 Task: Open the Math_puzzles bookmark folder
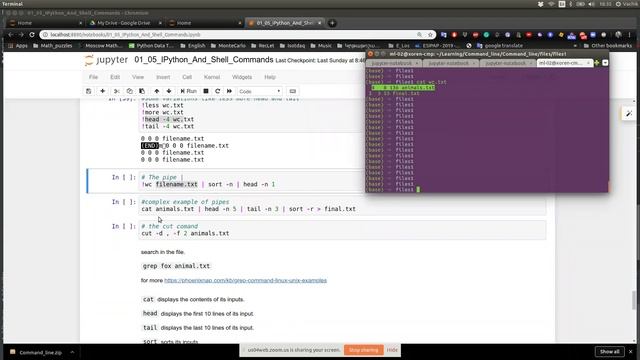53,46
